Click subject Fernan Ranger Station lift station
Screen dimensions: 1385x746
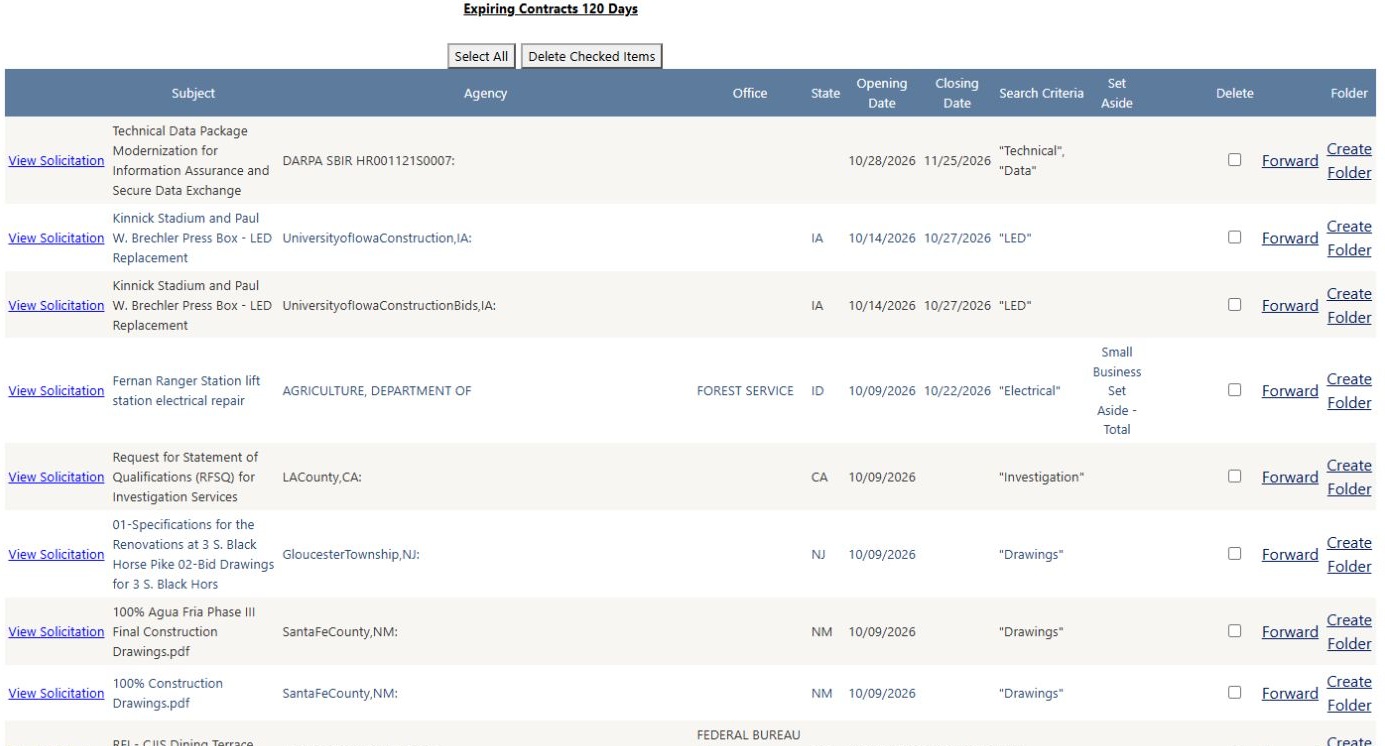(186, 391)
